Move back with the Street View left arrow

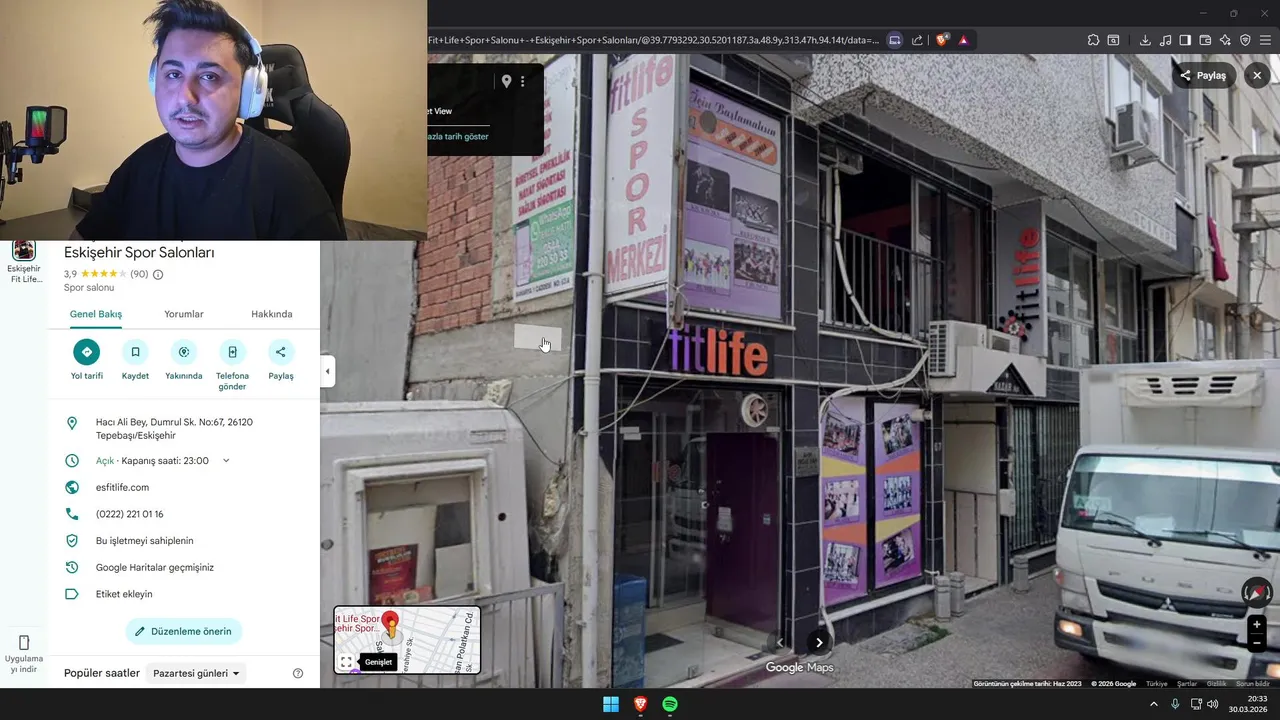[780, 643]
